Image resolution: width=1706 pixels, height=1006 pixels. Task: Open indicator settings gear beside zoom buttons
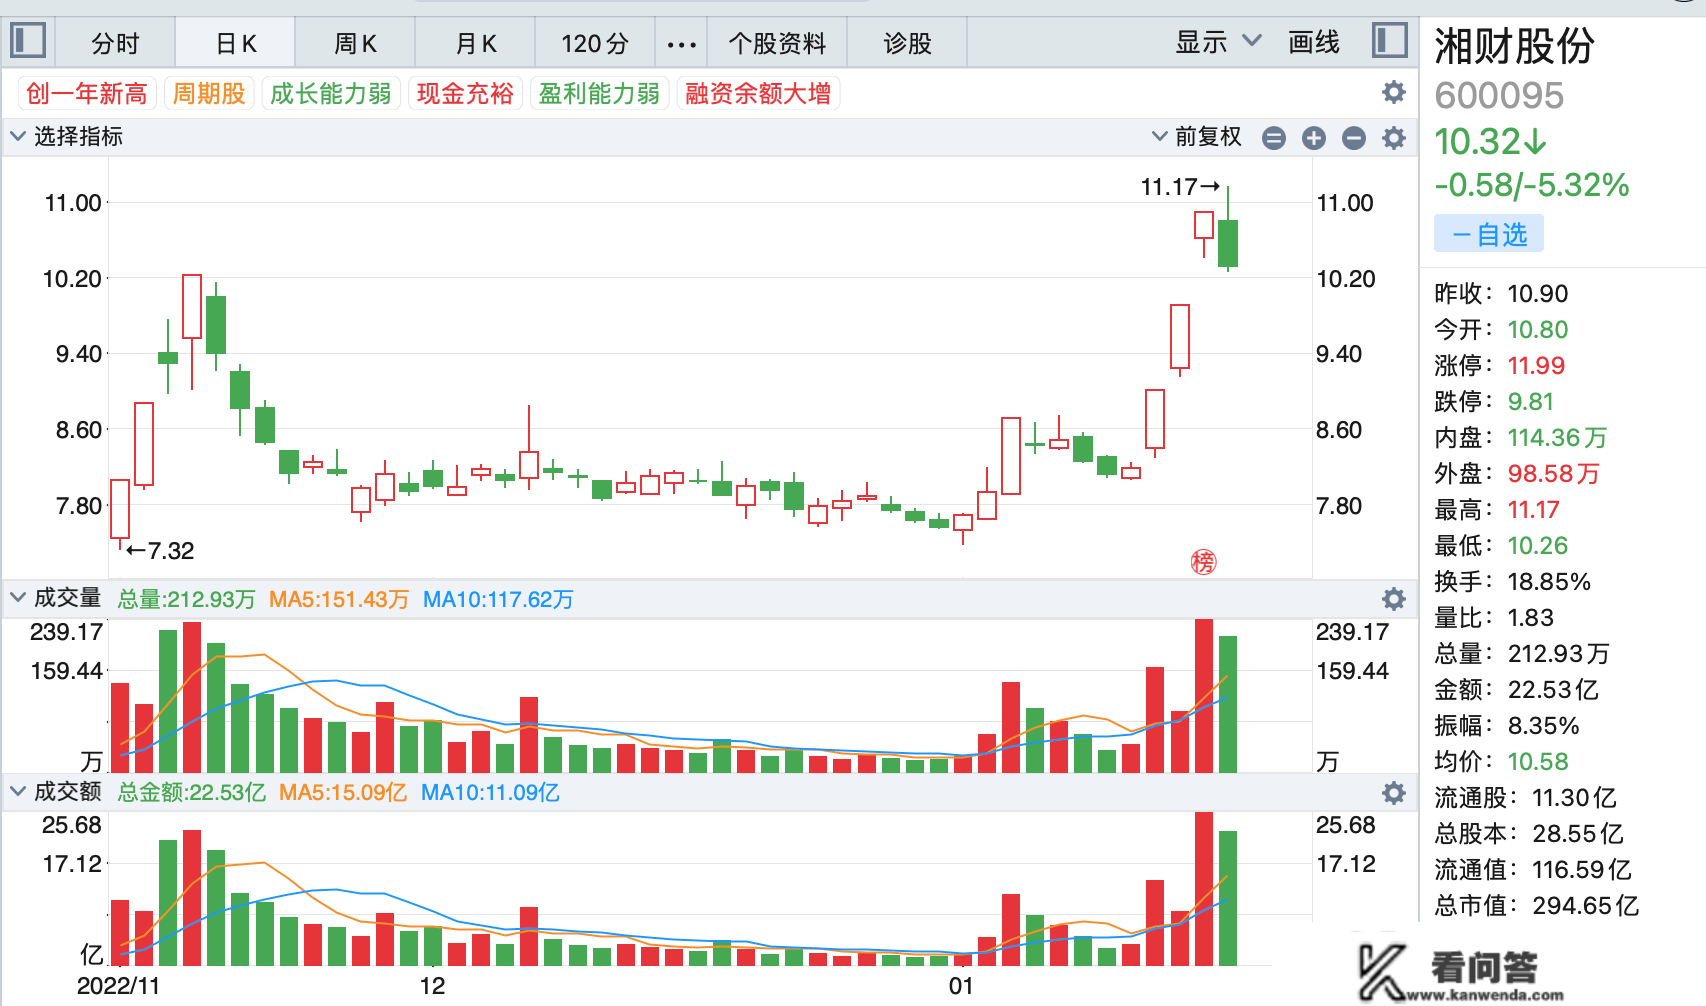pyautogui.click(x=1393, y=137)
